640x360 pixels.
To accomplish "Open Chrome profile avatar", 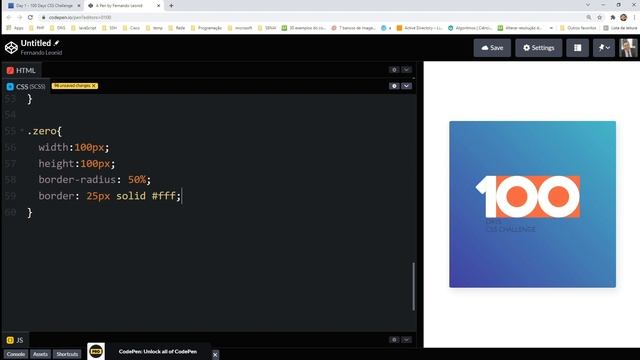I will pyautogui.click(x=623, y=17).
